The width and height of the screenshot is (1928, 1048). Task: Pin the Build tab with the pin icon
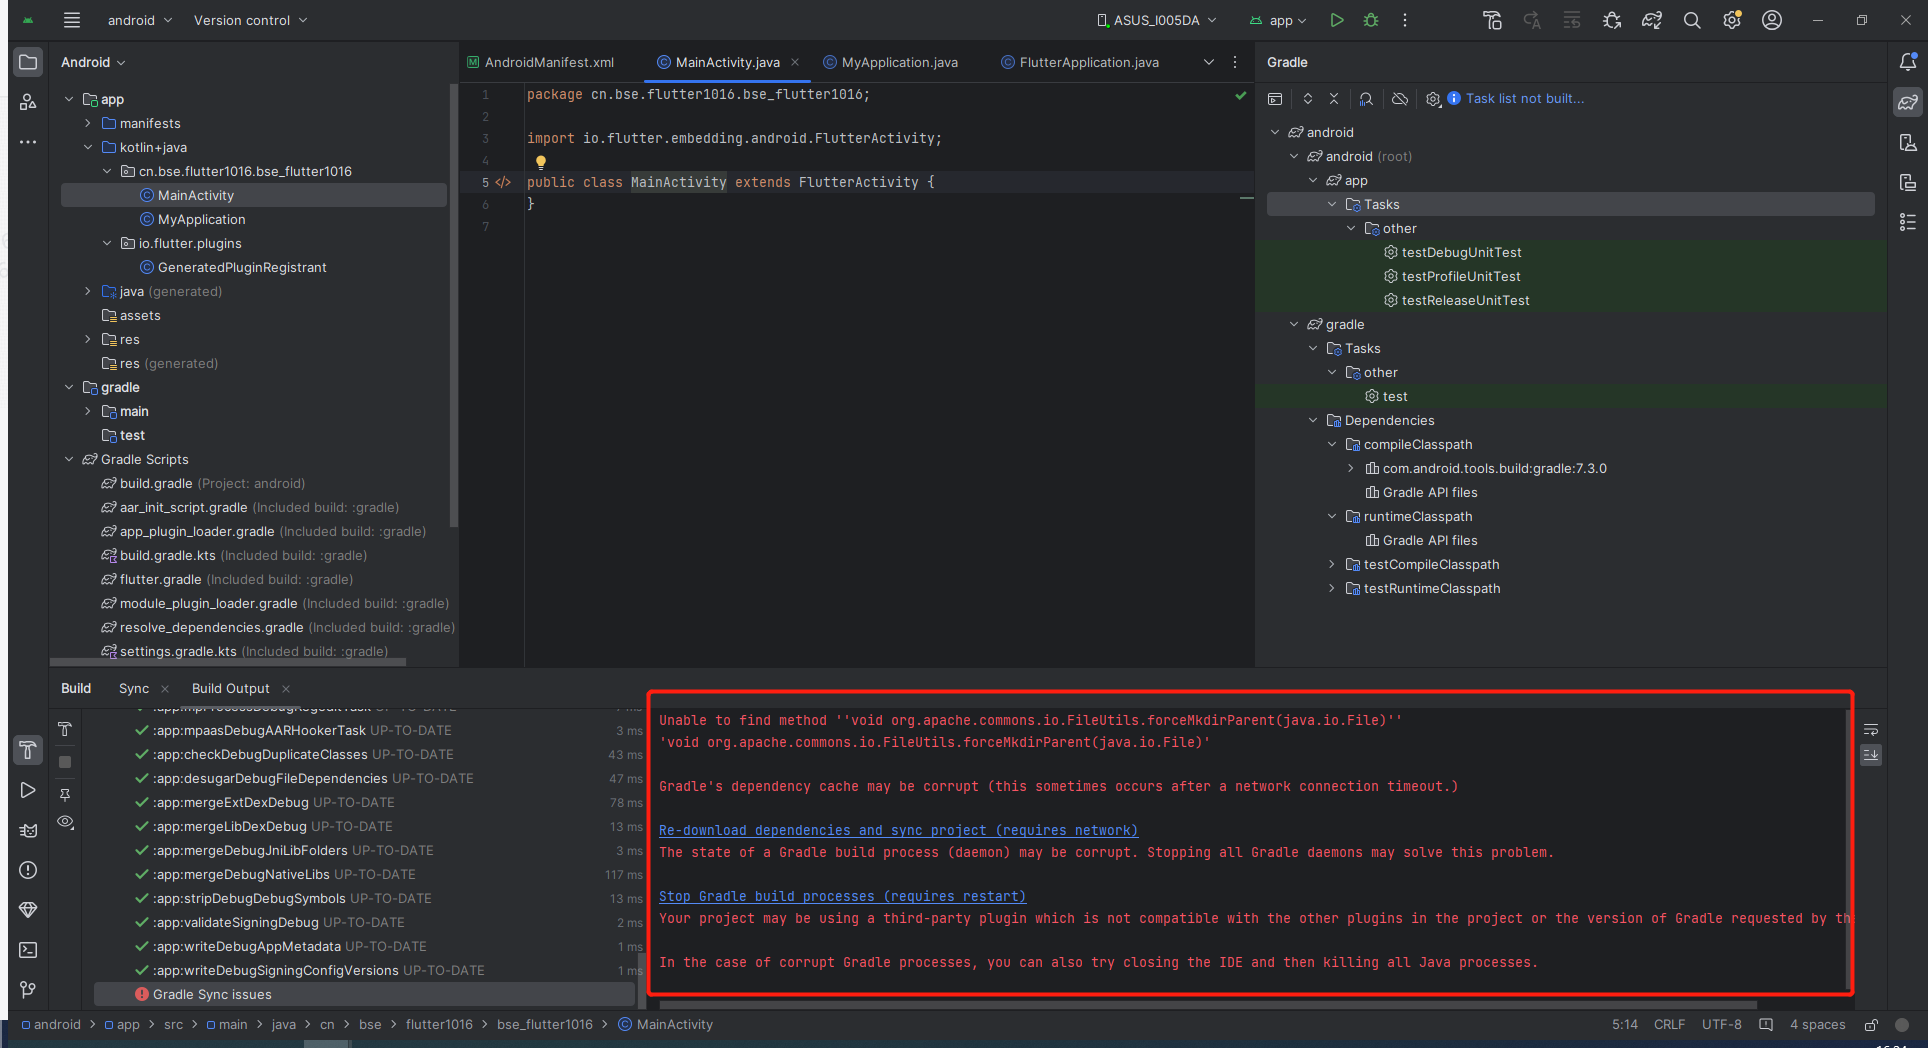coord(65,794)
